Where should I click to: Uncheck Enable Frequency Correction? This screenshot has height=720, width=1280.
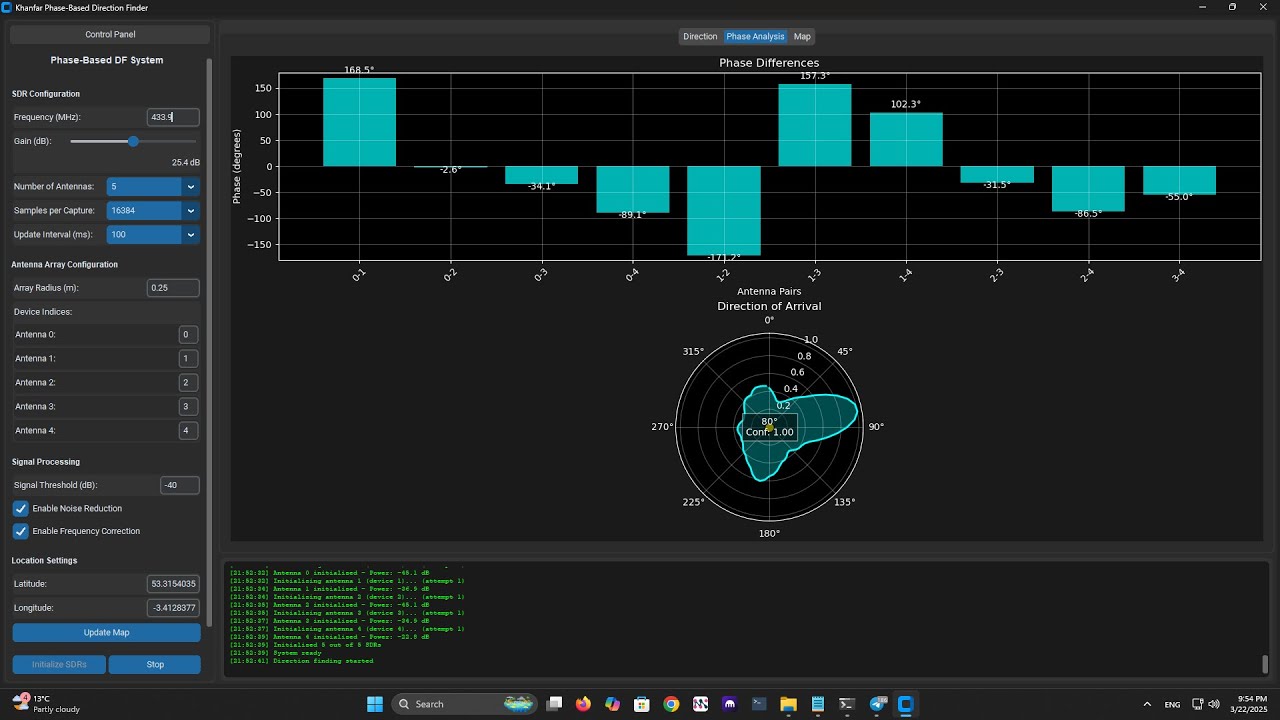click(x=21, y=531)
